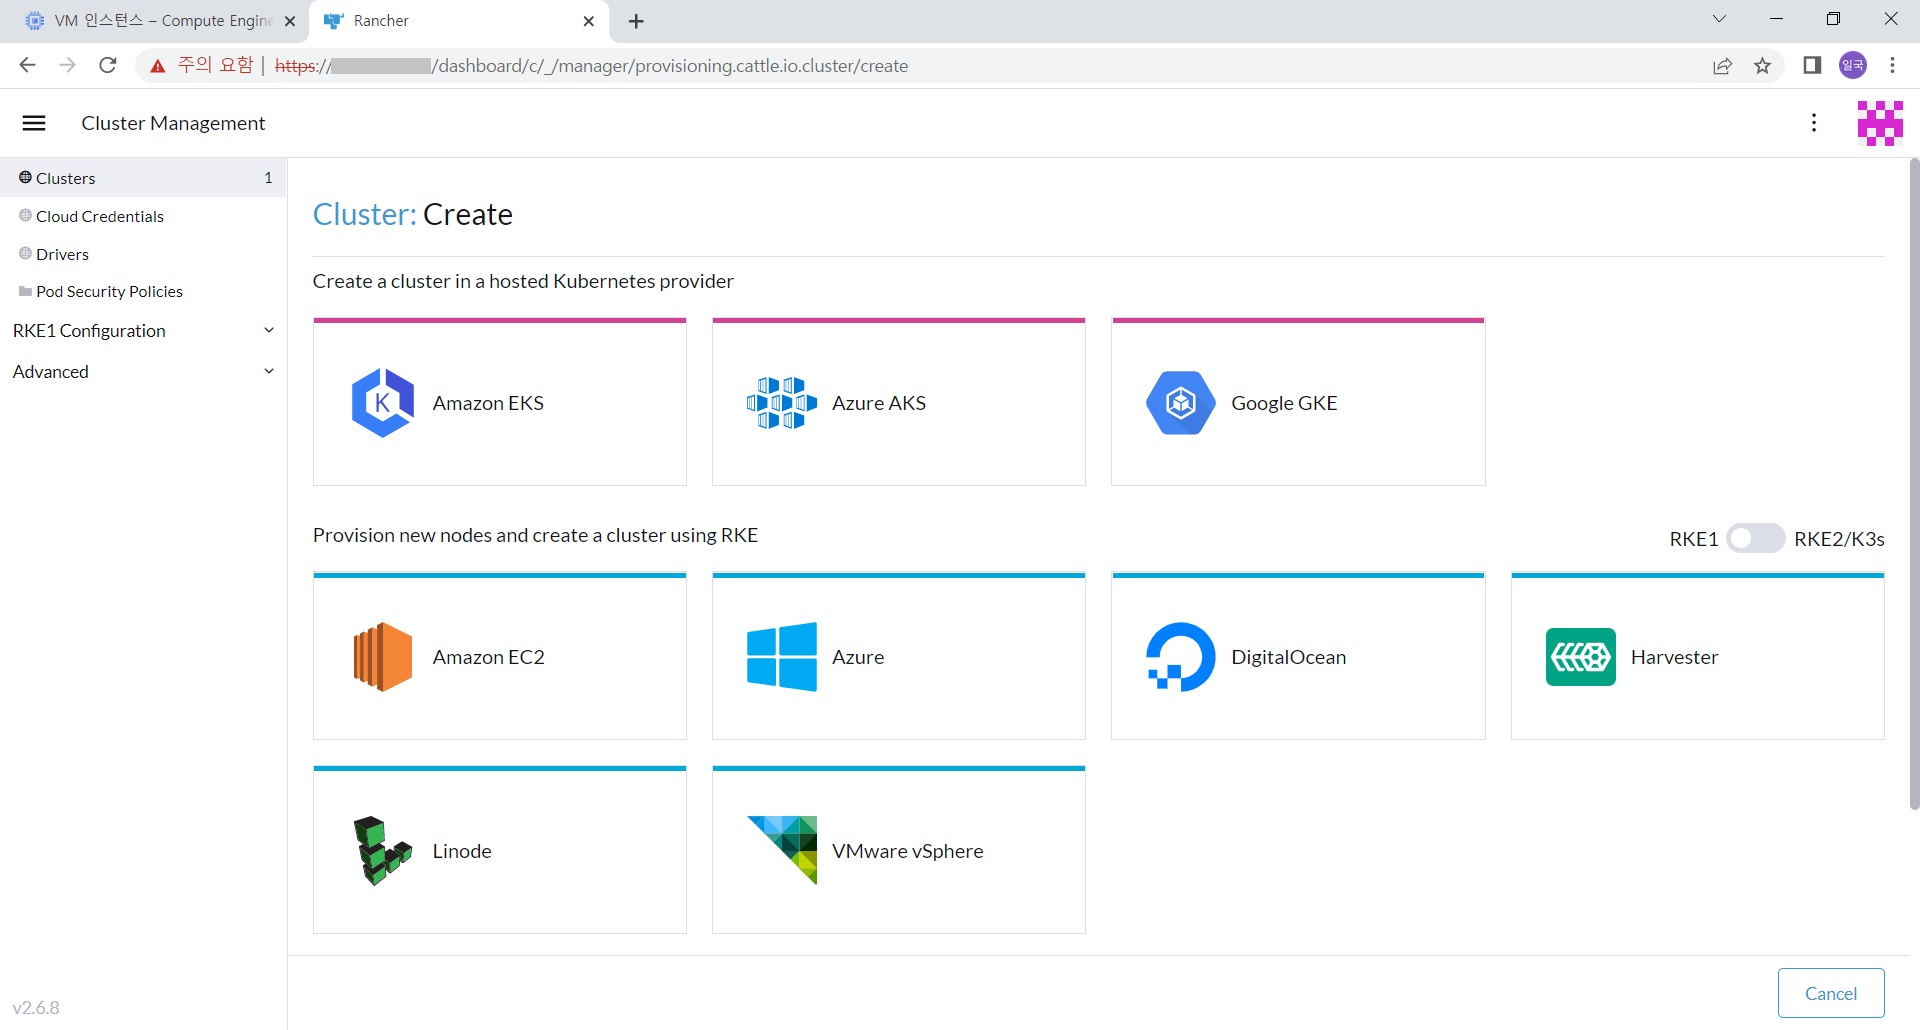Click the v2.6.8 version label
The image size is (1920, 1030).
(x=36, y=1007)
